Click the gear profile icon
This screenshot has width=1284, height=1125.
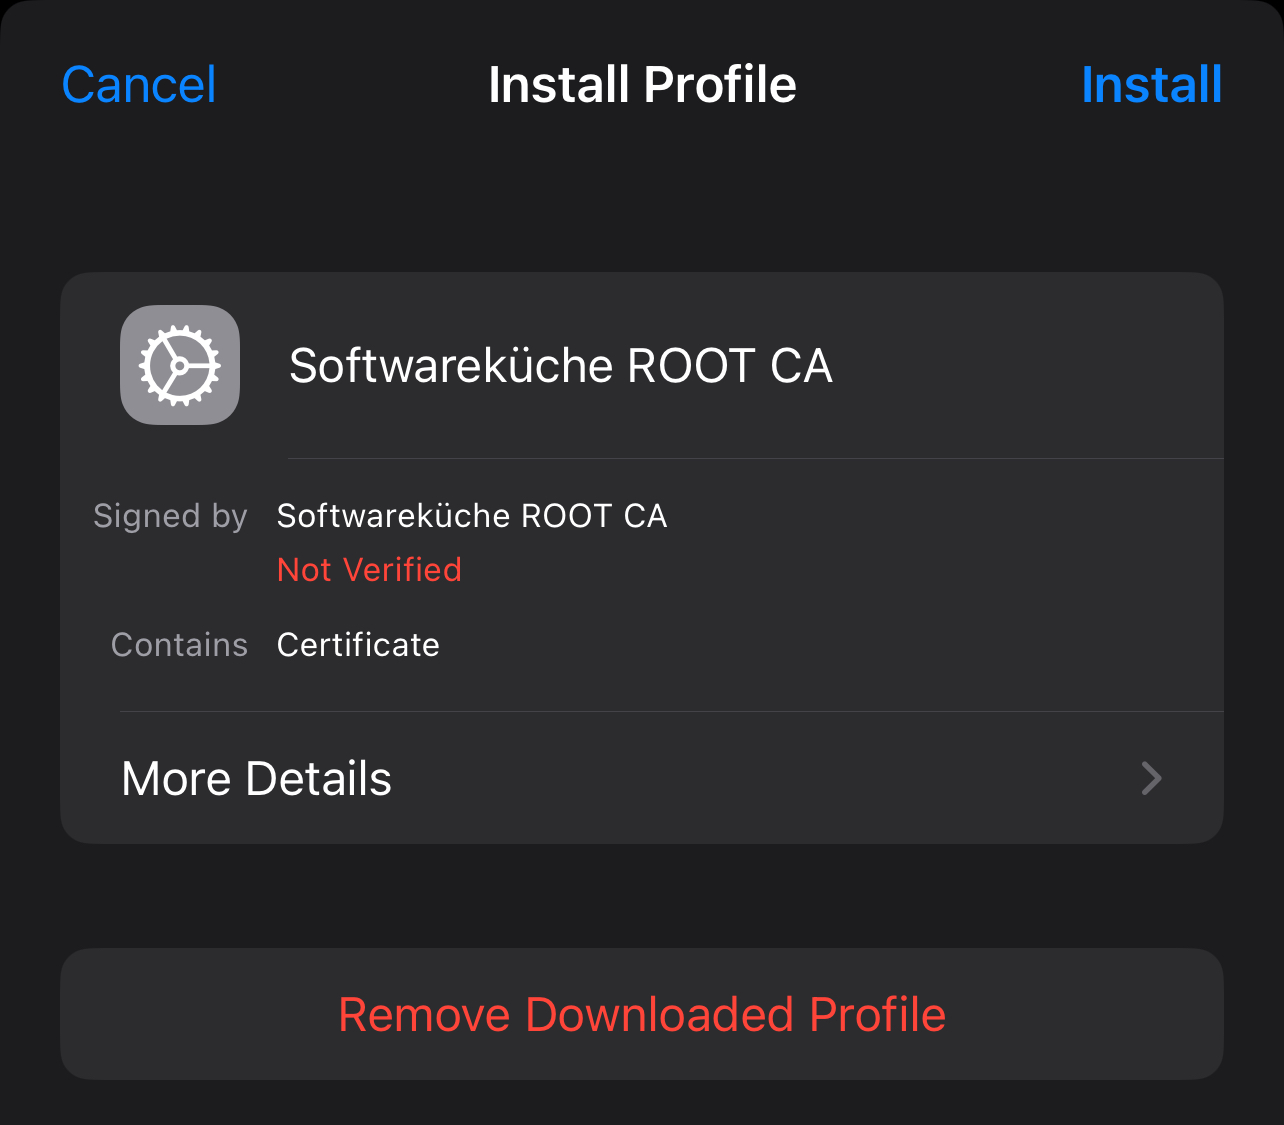[x=180, y=365]
